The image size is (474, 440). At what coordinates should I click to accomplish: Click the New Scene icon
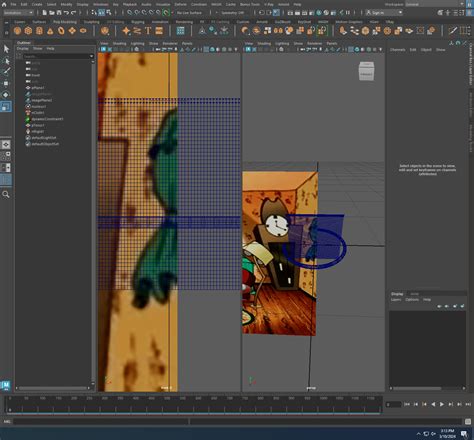tap(44, 13)
